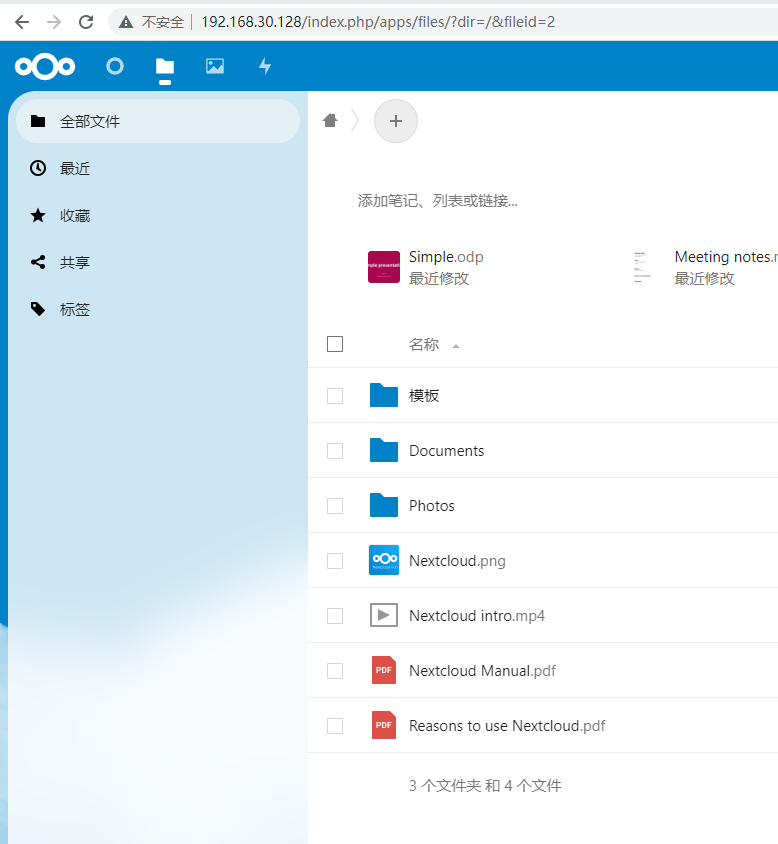This screenshot has height=844, width=778.
Task: Click the Meeting notes document thumbnail
Action: coord(642,267)
